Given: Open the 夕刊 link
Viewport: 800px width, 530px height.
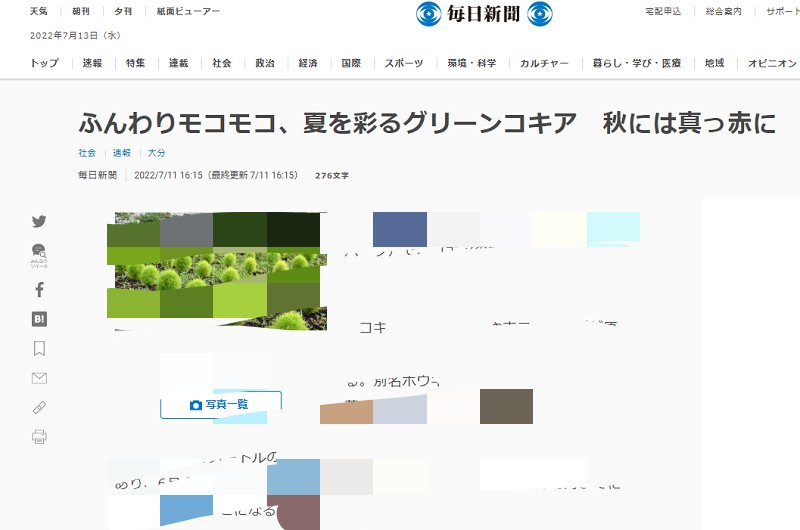Looking at the screenshot, I should 123,11.
